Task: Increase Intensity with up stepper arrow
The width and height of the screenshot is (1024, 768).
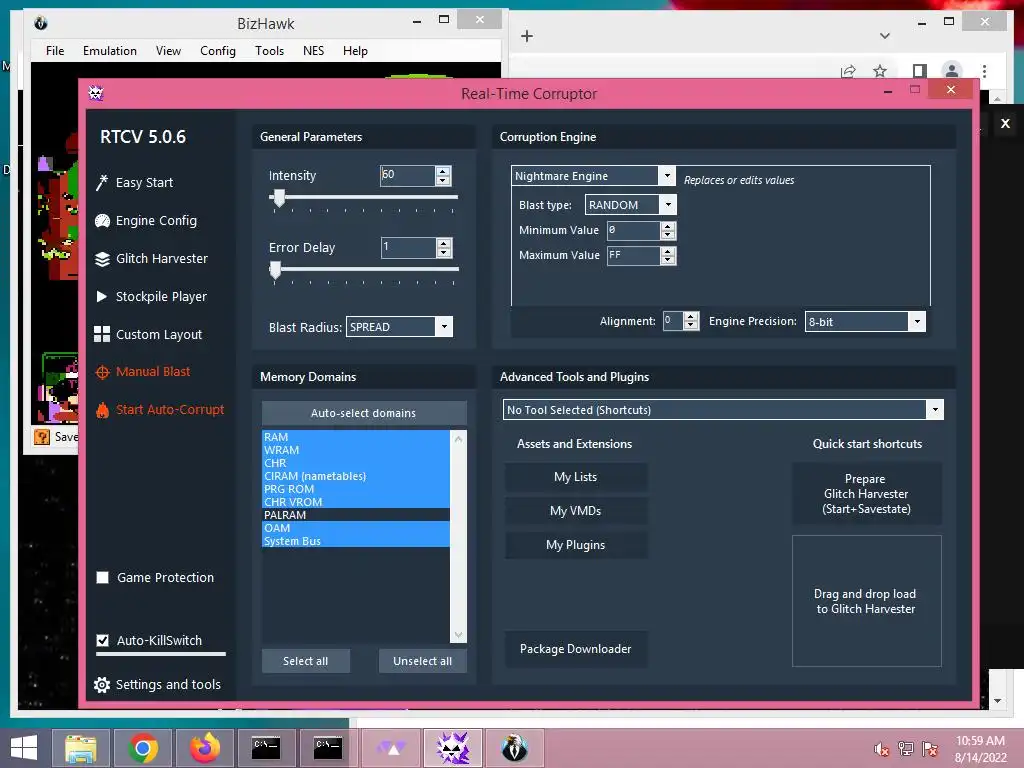Action: (x=443, y=171)
